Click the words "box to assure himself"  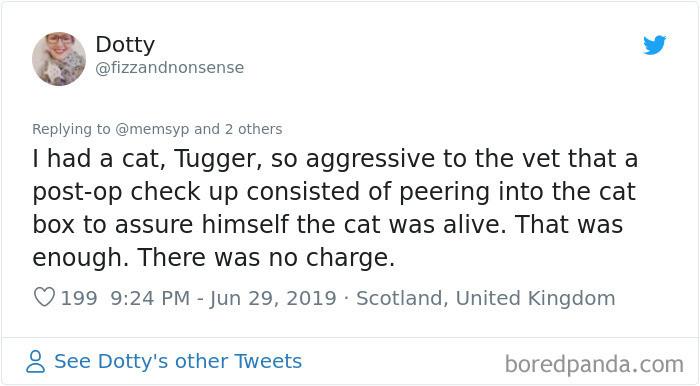160,224
